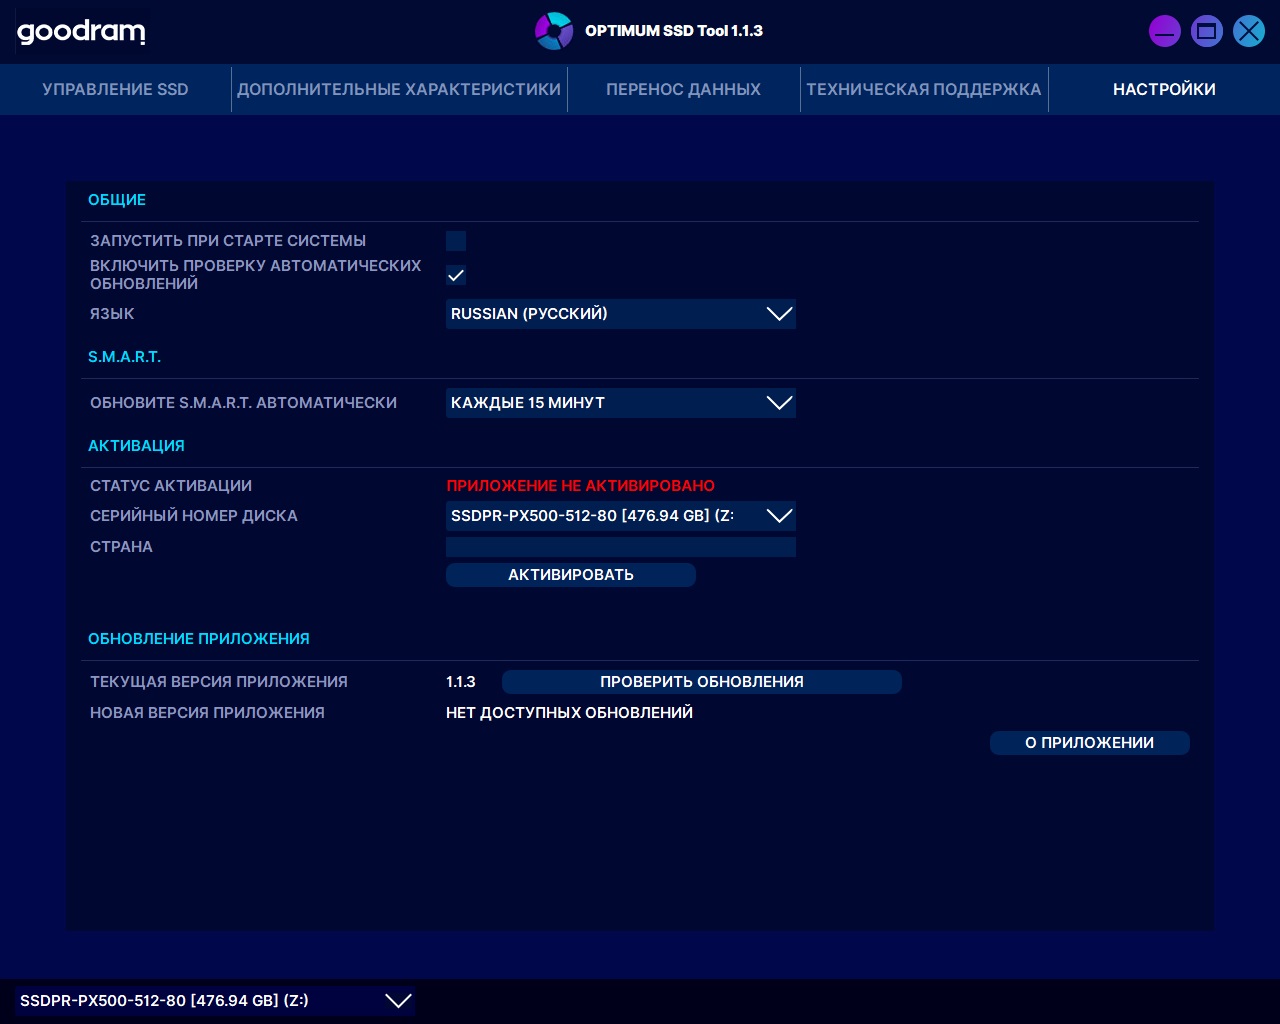Click the OPTIMUM SSD Tool 1.1.3 title text
The height and width of the screenshot is (1024, 1280).
click(674, 31)
